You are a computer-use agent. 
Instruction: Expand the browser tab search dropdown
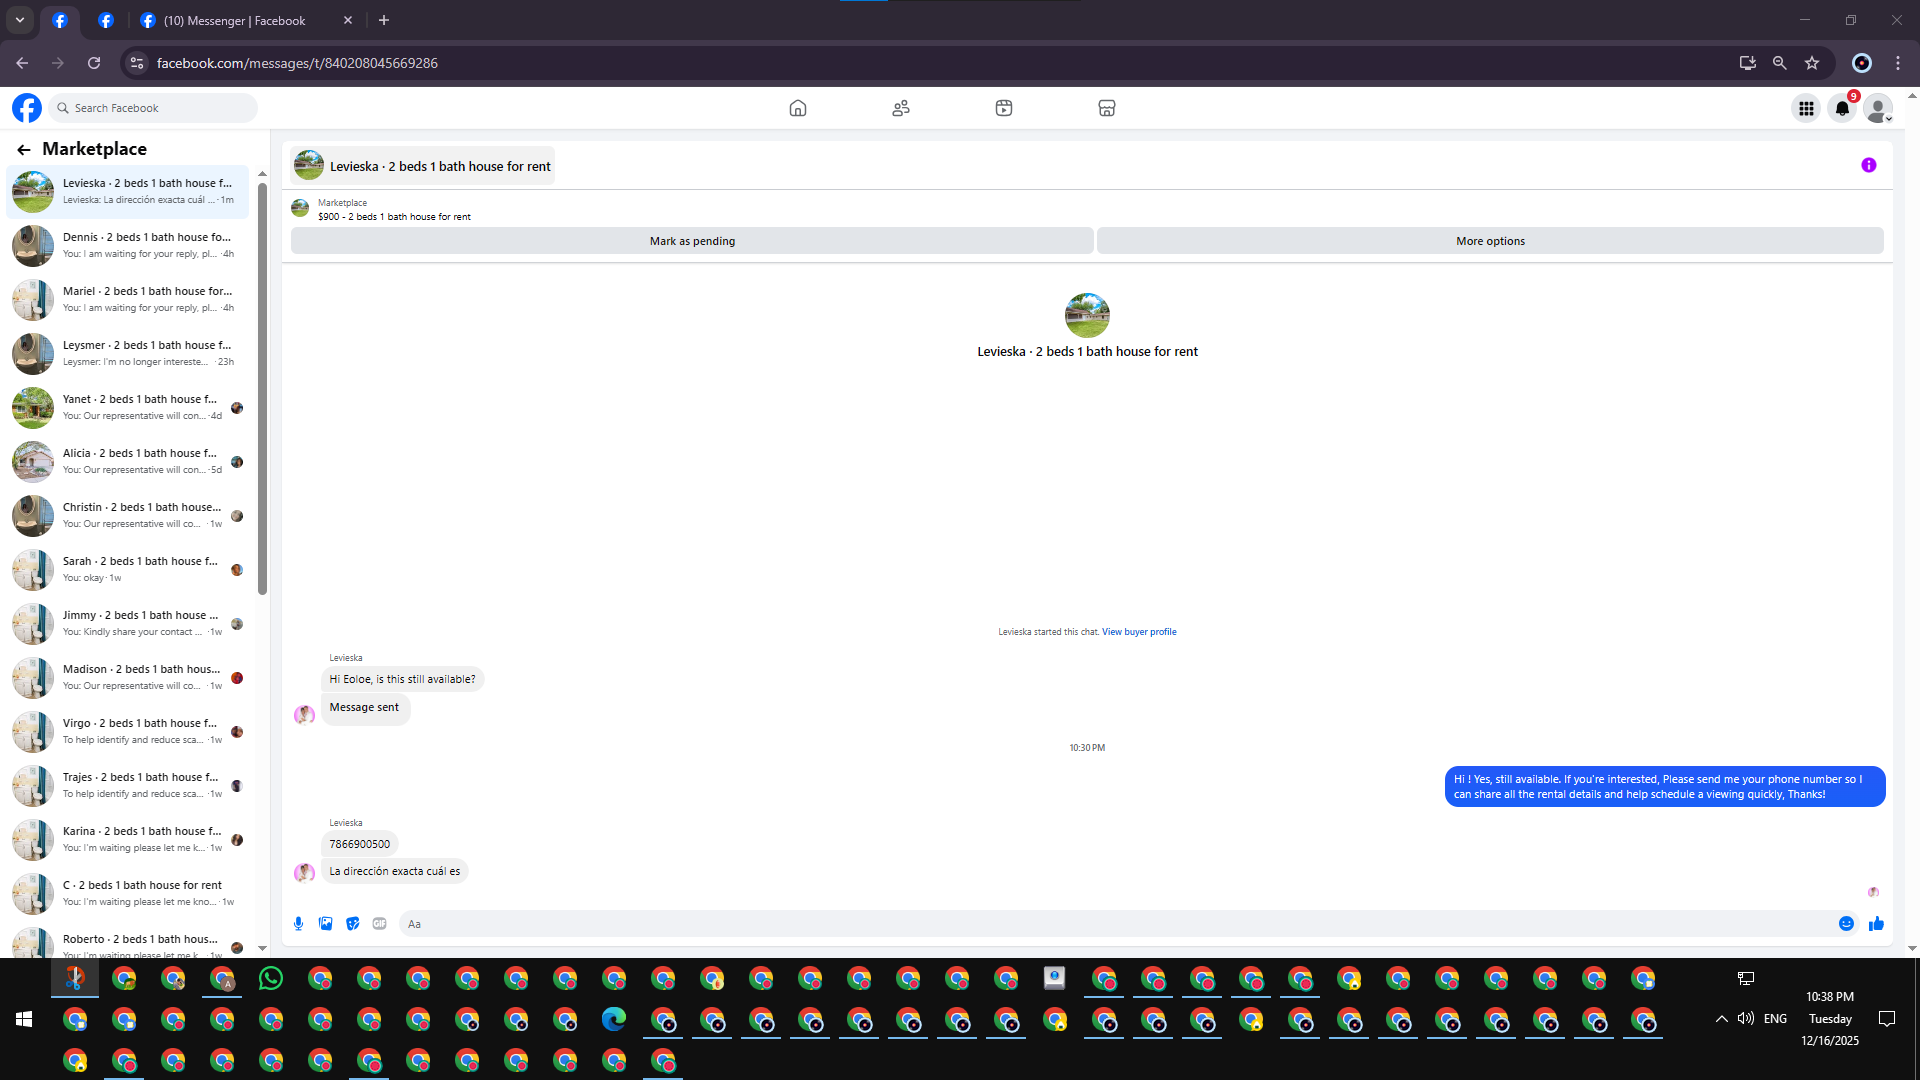(20, 20)
